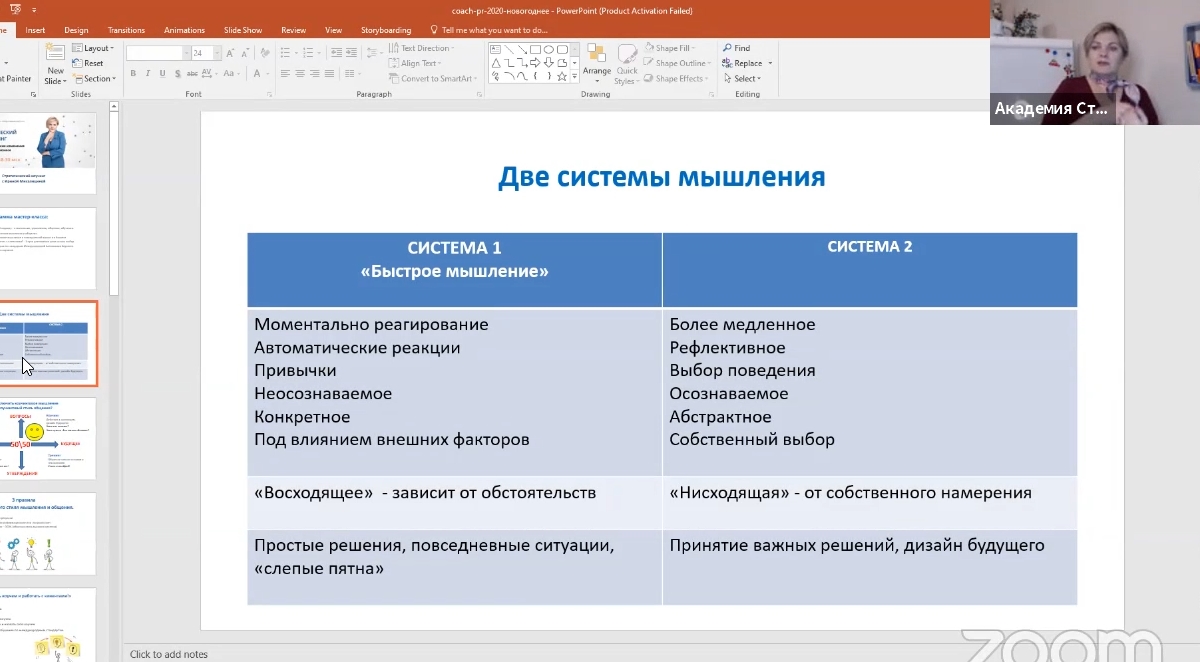The width and height of the screenshot is (1200, 662).
Task: Open the Layout dropdown
Action: (97, 48)
